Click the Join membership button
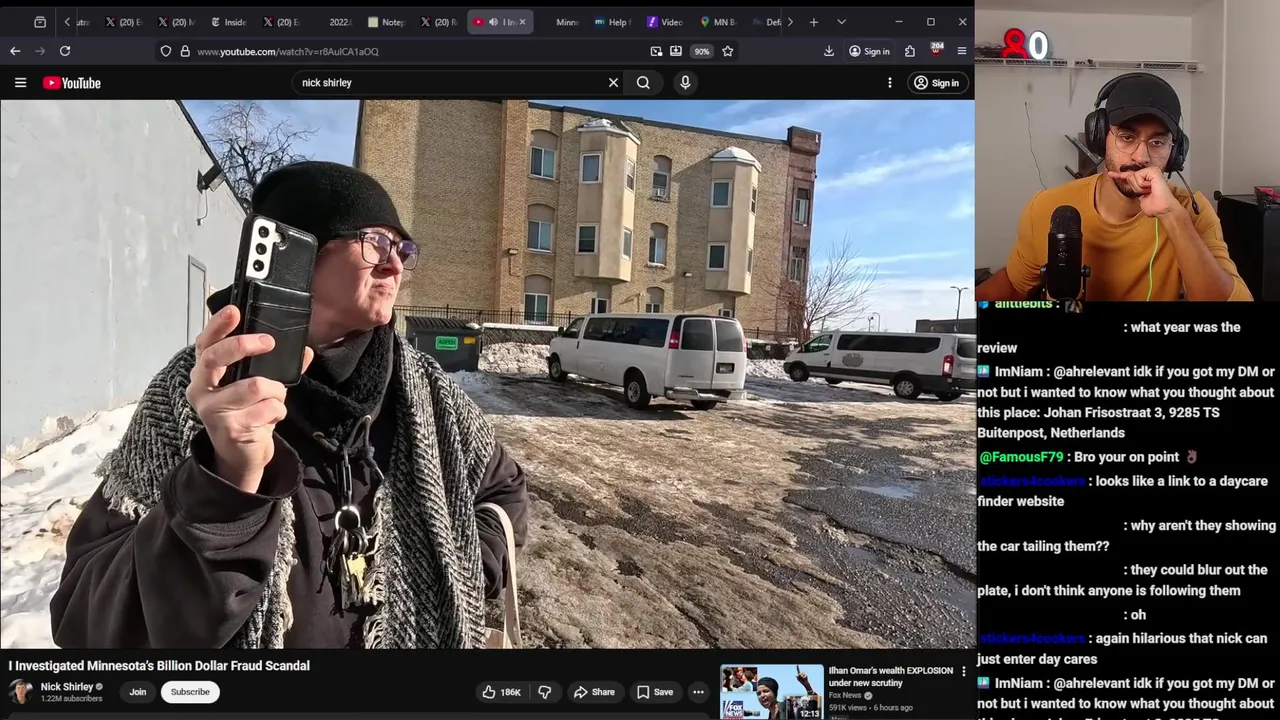1280x720 pixels. point(138,692)
